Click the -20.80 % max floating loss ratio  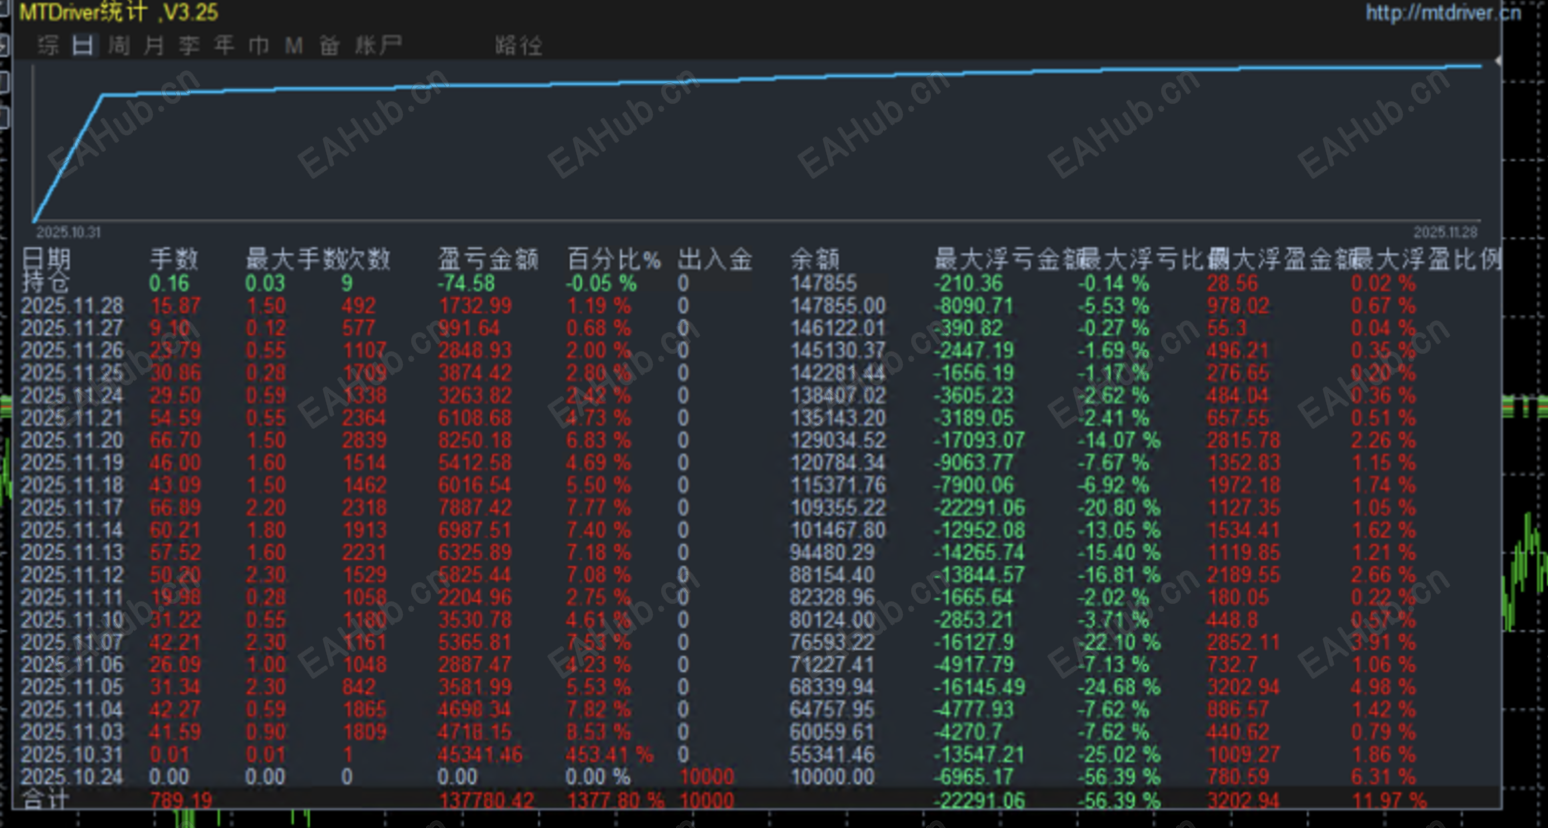[1119, 508]
